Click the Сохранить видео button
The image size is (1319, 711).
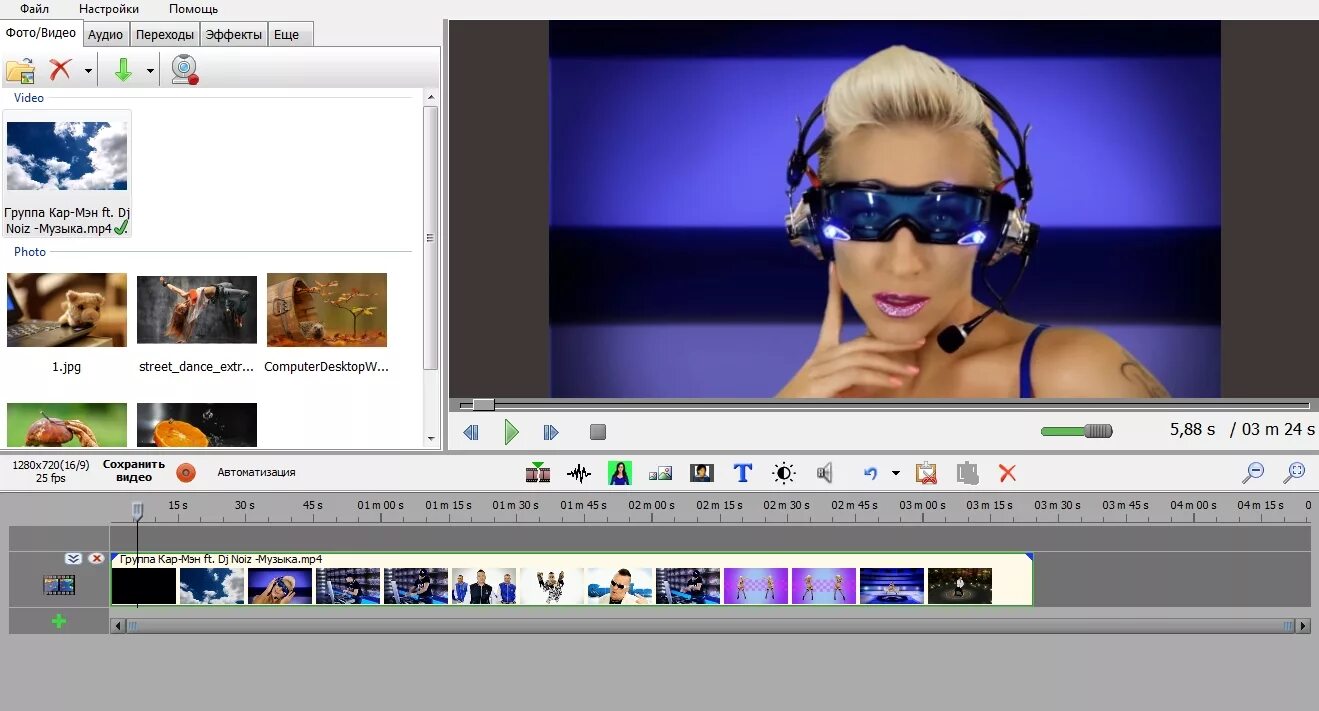click(x=134, y=471)
